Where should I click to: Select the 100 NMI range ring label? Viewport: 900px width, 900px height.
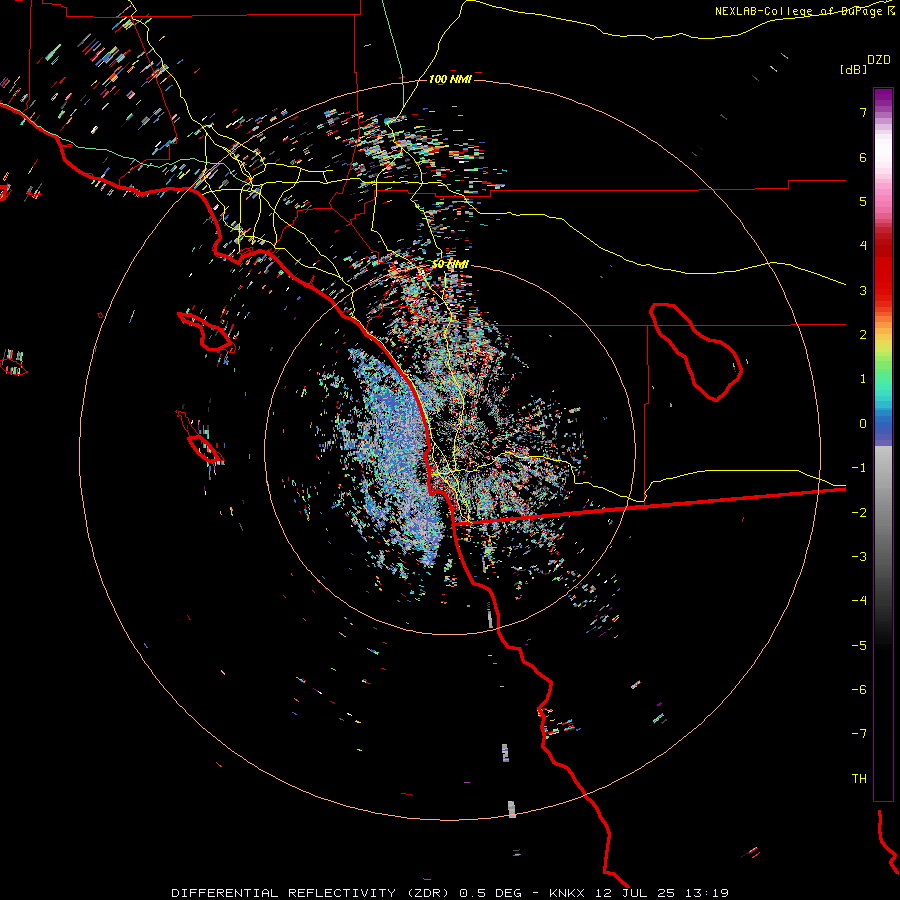[450, 79]
